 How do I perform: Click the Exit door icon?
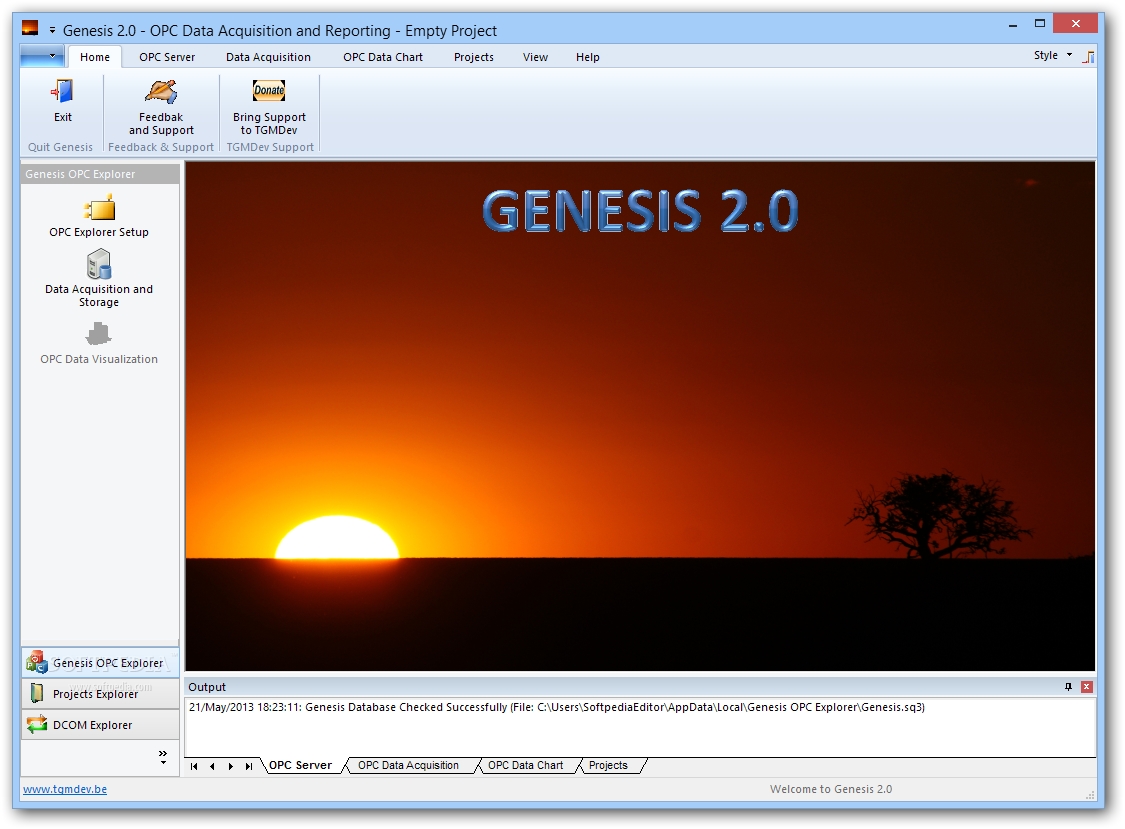[62, 91]
